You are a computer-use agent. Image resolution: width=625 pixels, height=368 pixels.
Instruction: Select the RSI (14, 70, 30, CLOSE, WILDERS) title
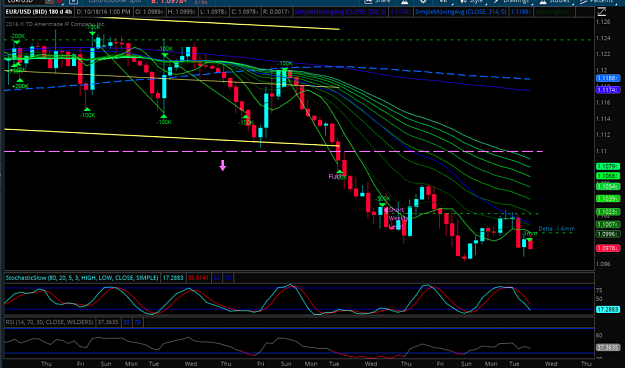[x=49, y=322]
